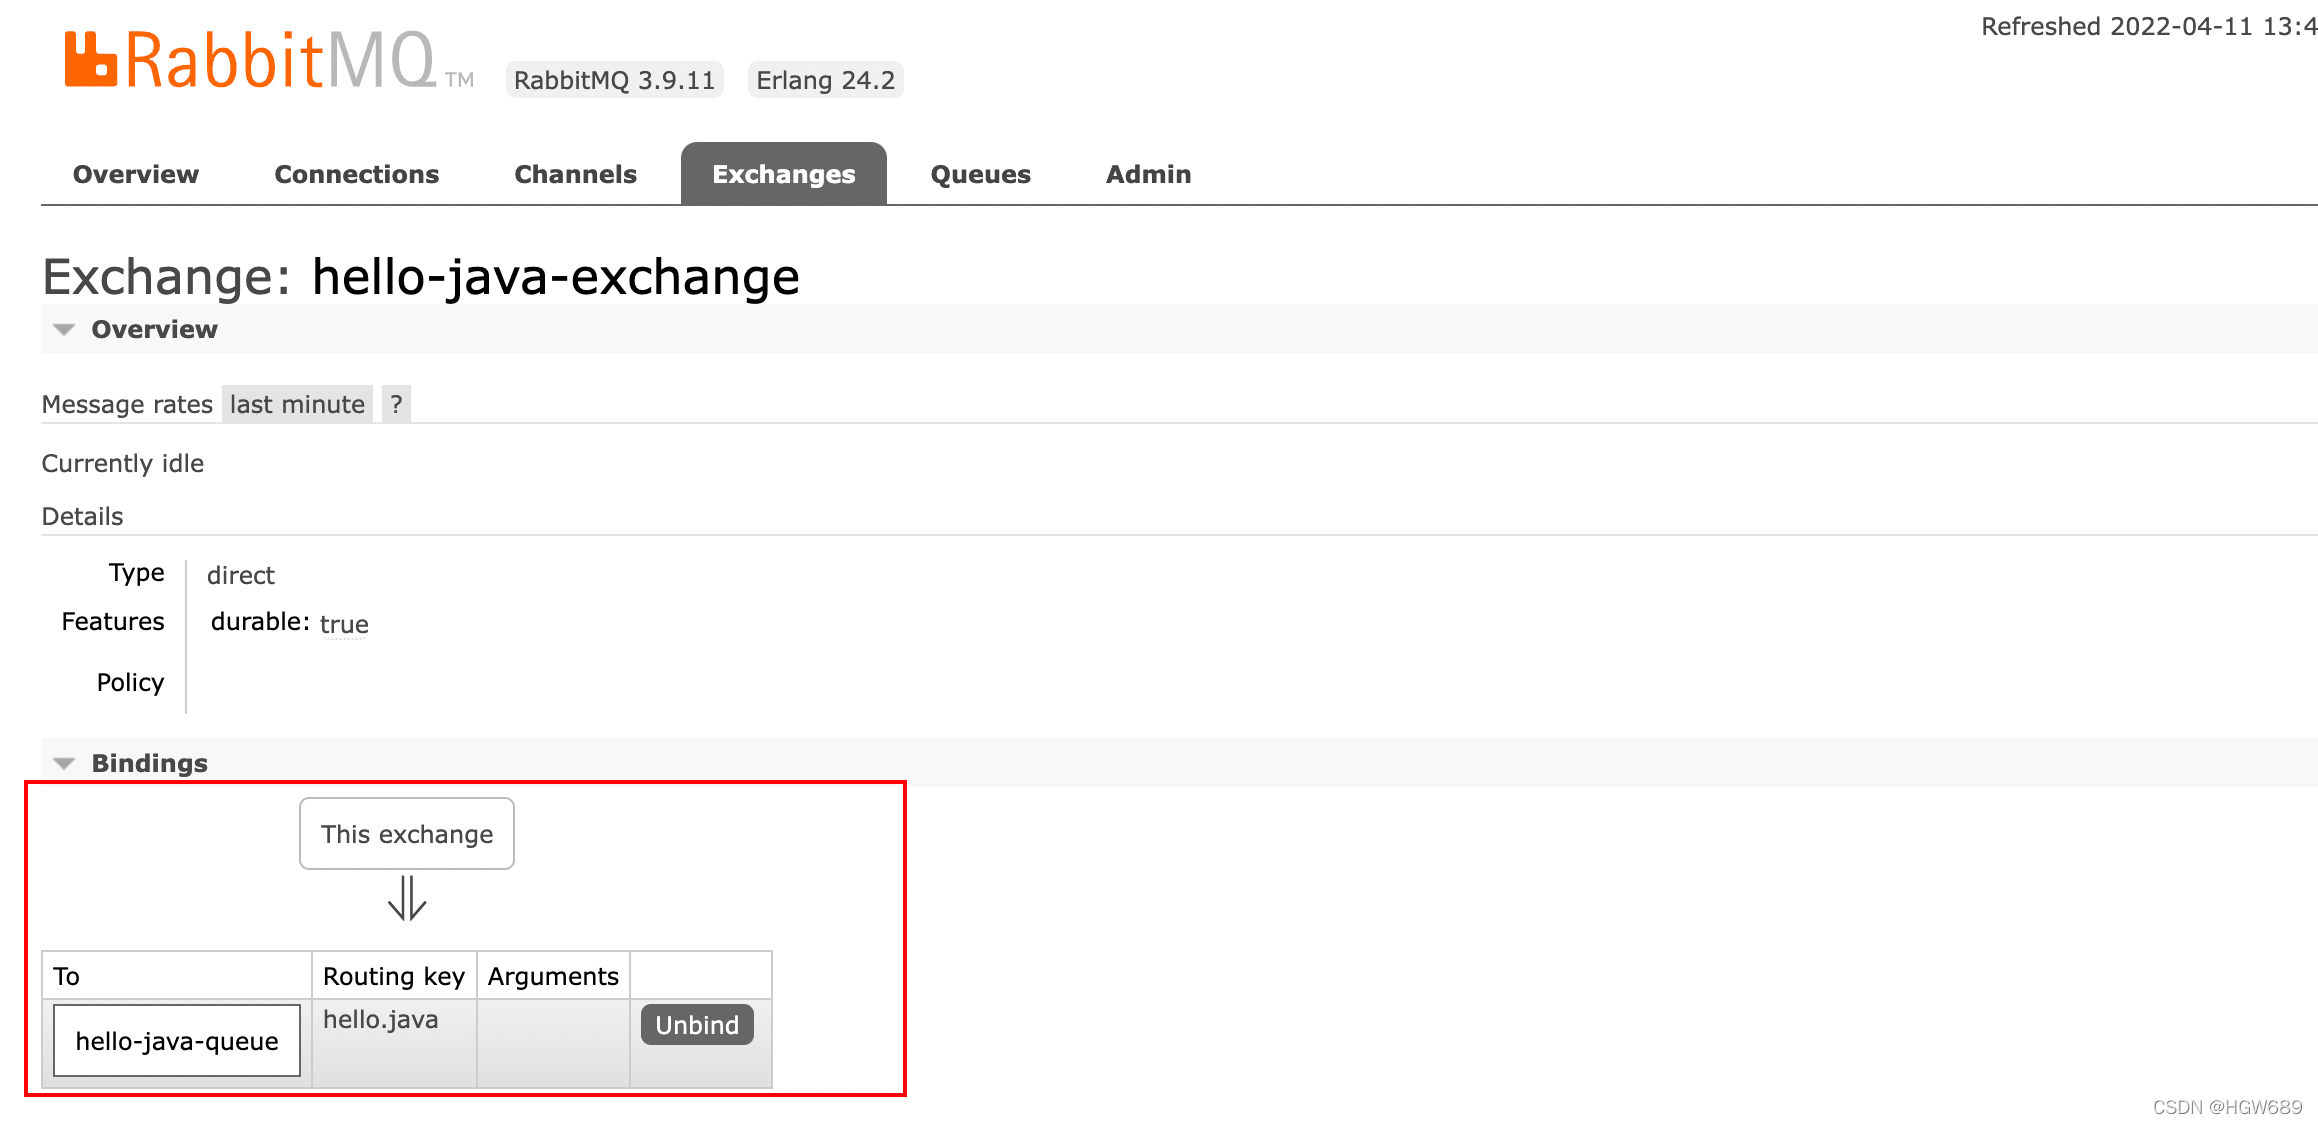Select the Exchanges tab

click(x=783, y=174)
